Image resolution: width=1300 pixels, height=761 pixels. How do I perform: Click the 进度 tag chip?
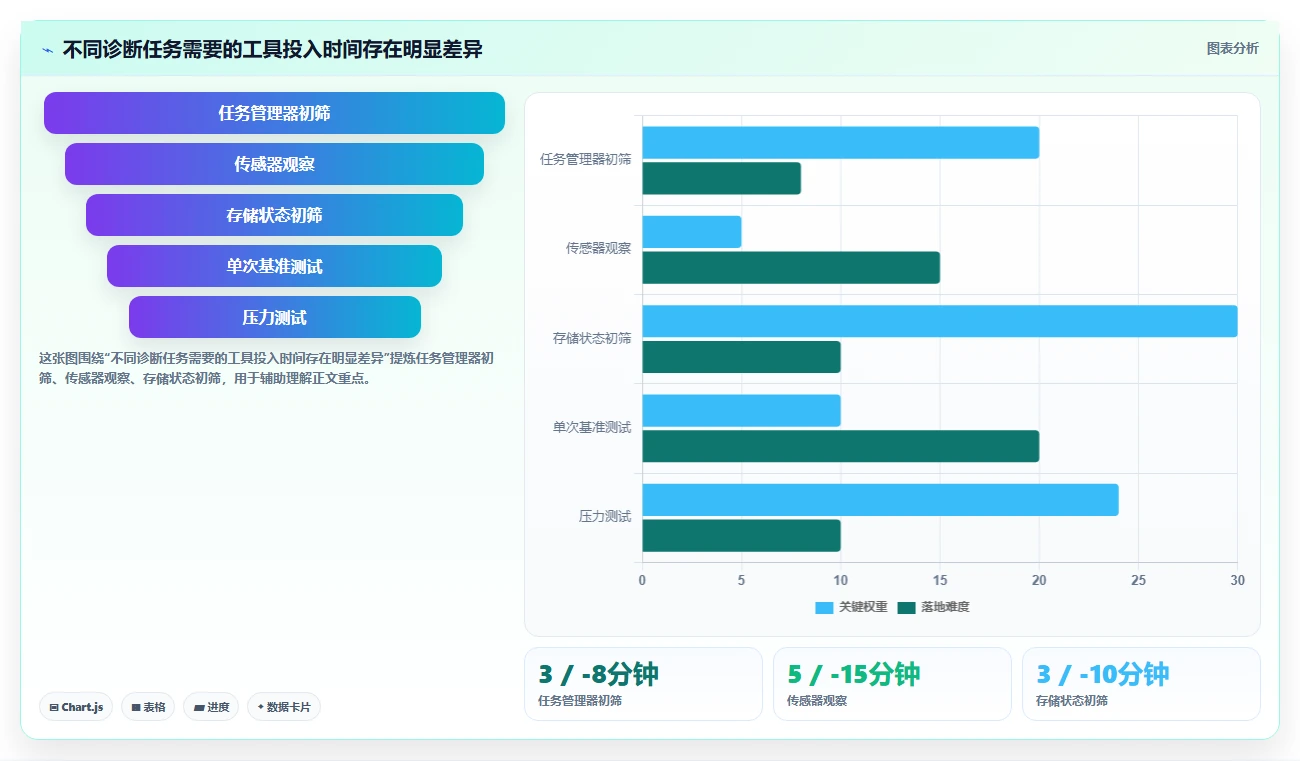211,707
